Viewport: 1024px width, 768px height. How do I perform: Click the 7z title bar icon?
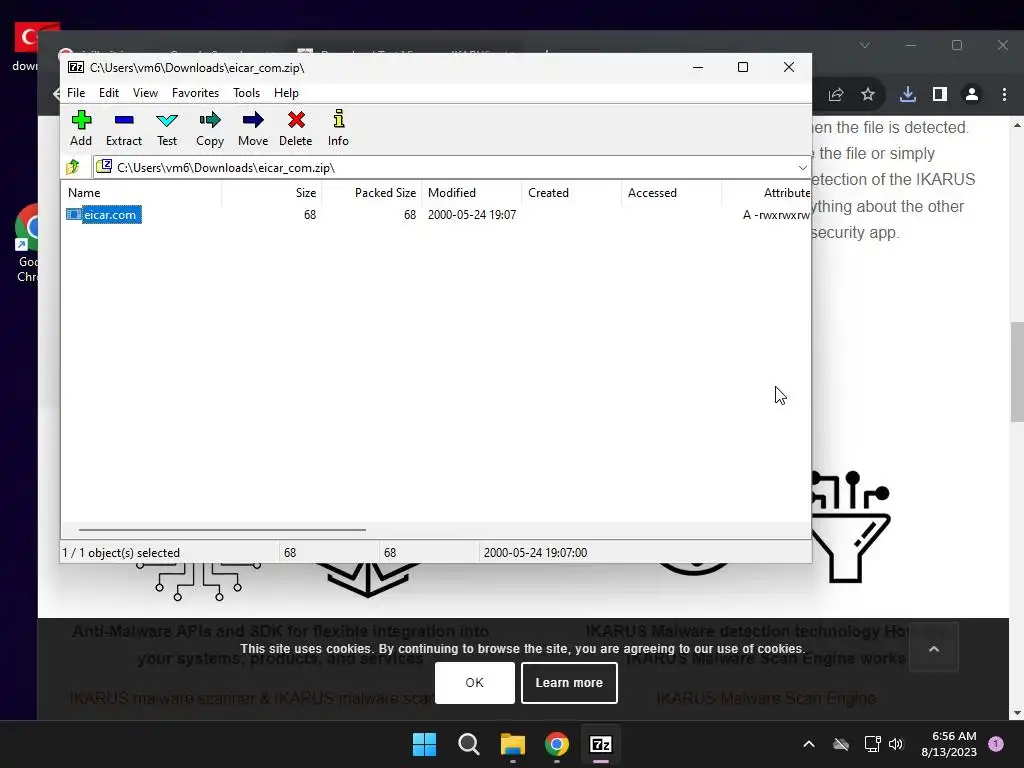click(76, 67)
